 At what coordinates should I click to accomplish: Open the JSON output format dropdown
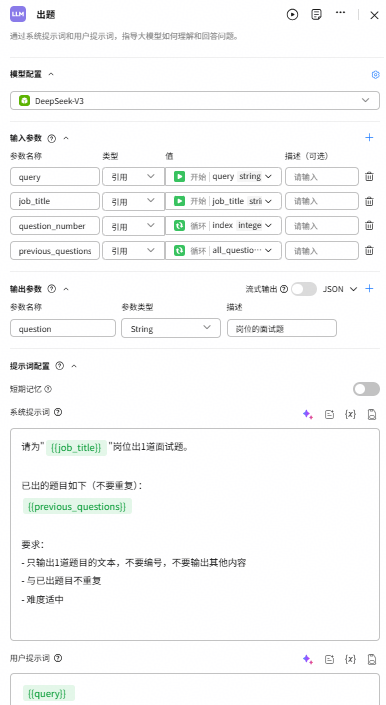pos(340,289)
